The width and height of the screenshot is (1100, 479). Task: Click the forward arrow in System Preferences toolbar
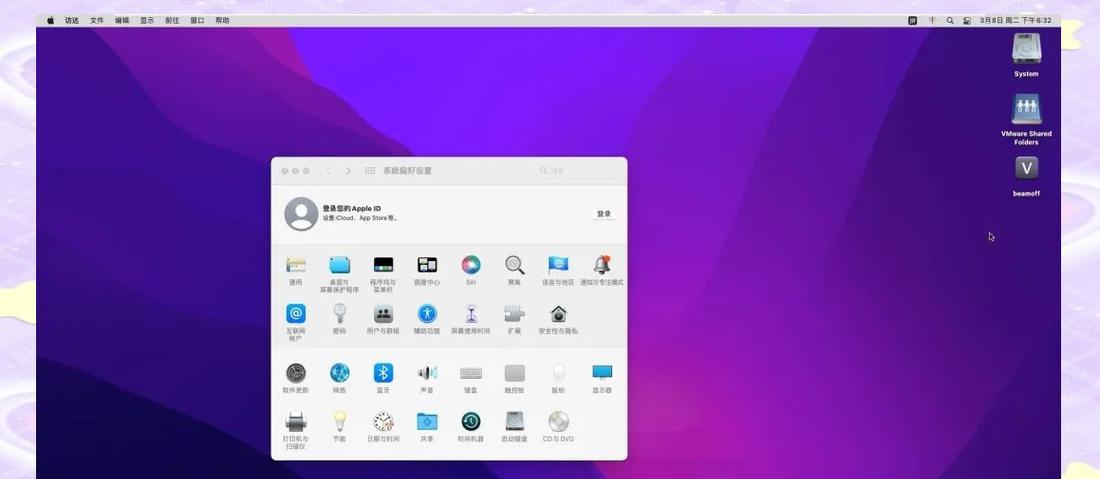tap(348, 171)
